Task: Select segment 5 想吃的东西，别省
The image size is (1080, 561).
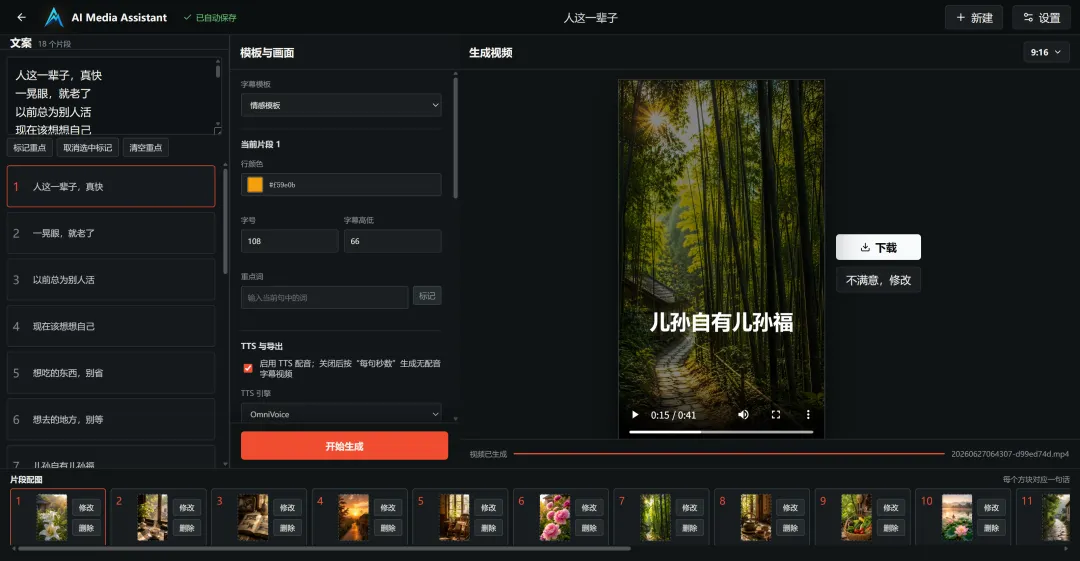Action: [x=111, y=373]
